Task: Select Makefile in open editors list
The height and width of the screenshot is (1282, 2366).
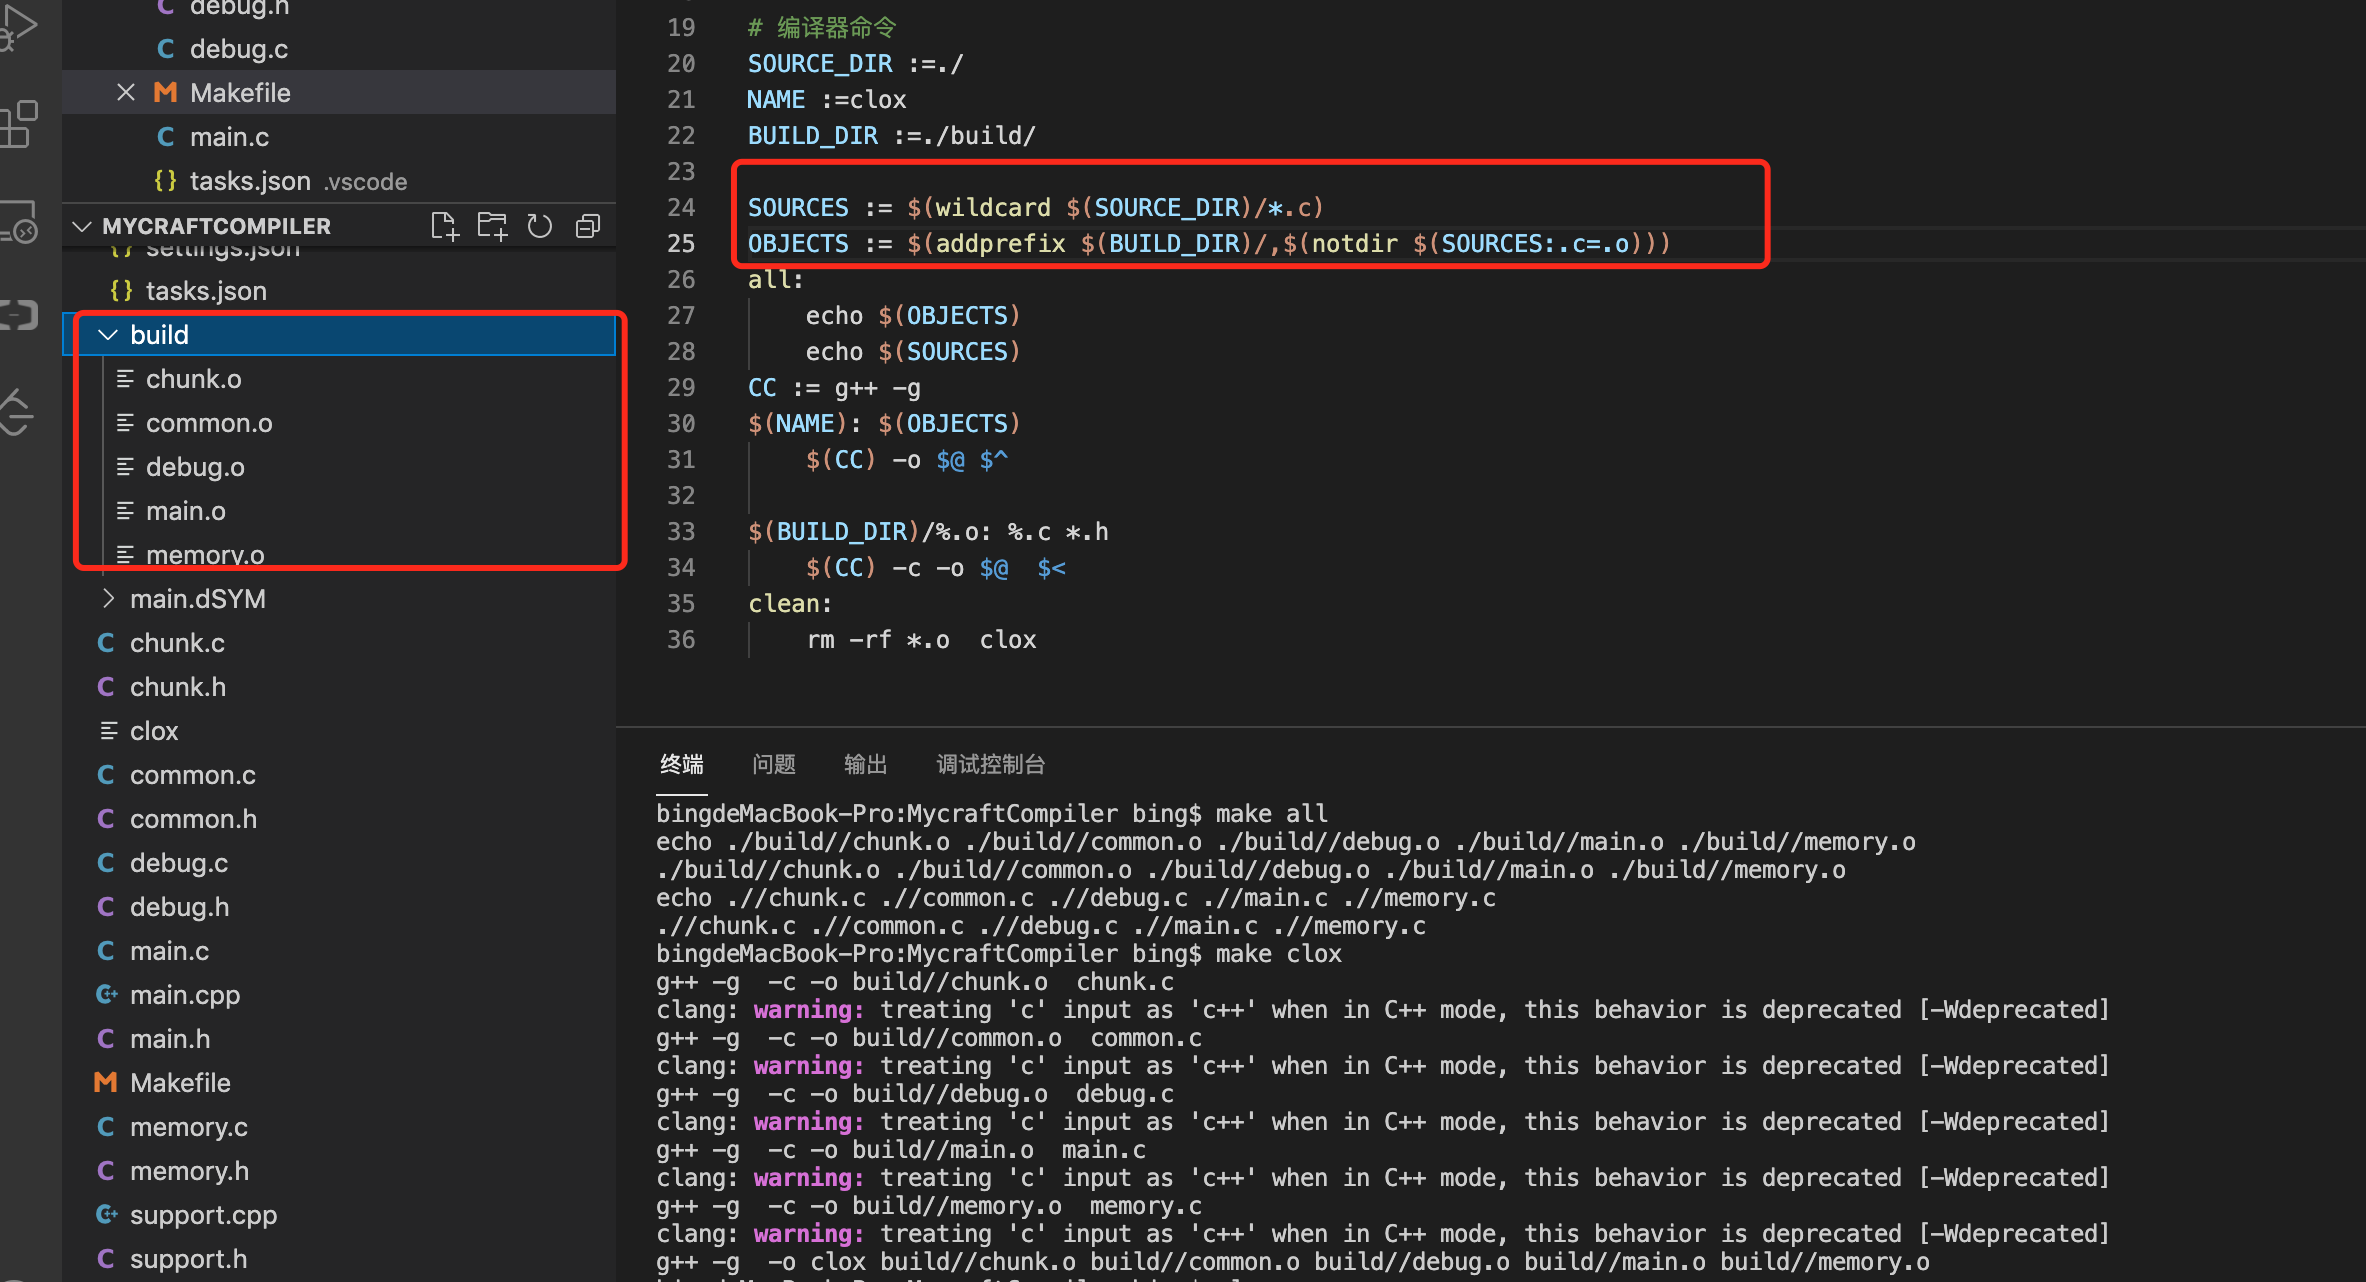Action: point(339,93)
